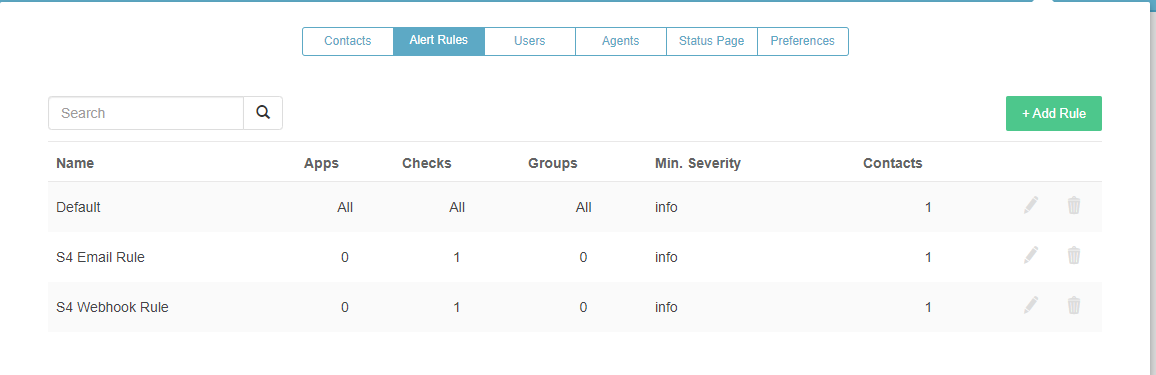Edit the Default rule with pencil icon

point(1031,205)
